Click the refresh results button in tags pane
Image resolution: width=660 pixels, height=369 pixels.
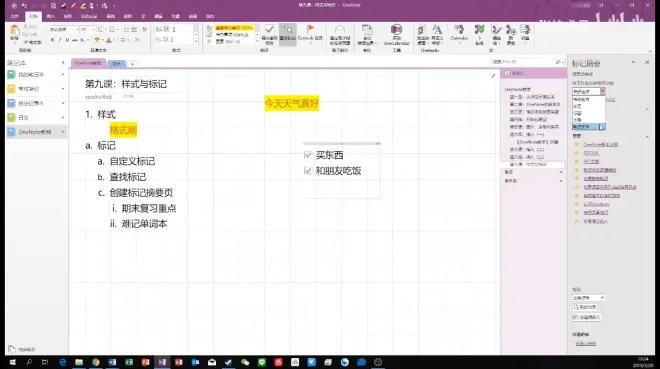click(x=585, y=307)
